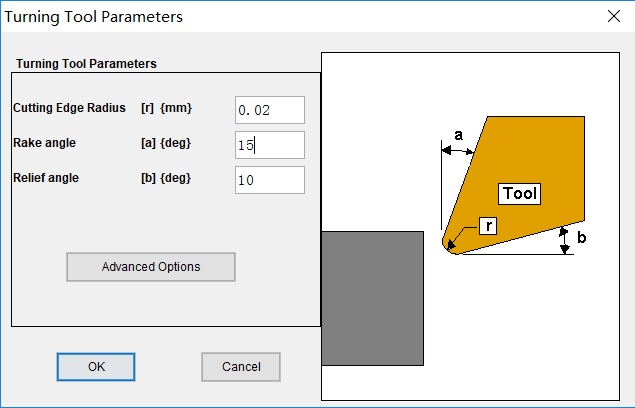The height and width of the screenshot is (408, 635).
Task: Close the Turning Tool Parameters dialog
Action: pos(613,16)
